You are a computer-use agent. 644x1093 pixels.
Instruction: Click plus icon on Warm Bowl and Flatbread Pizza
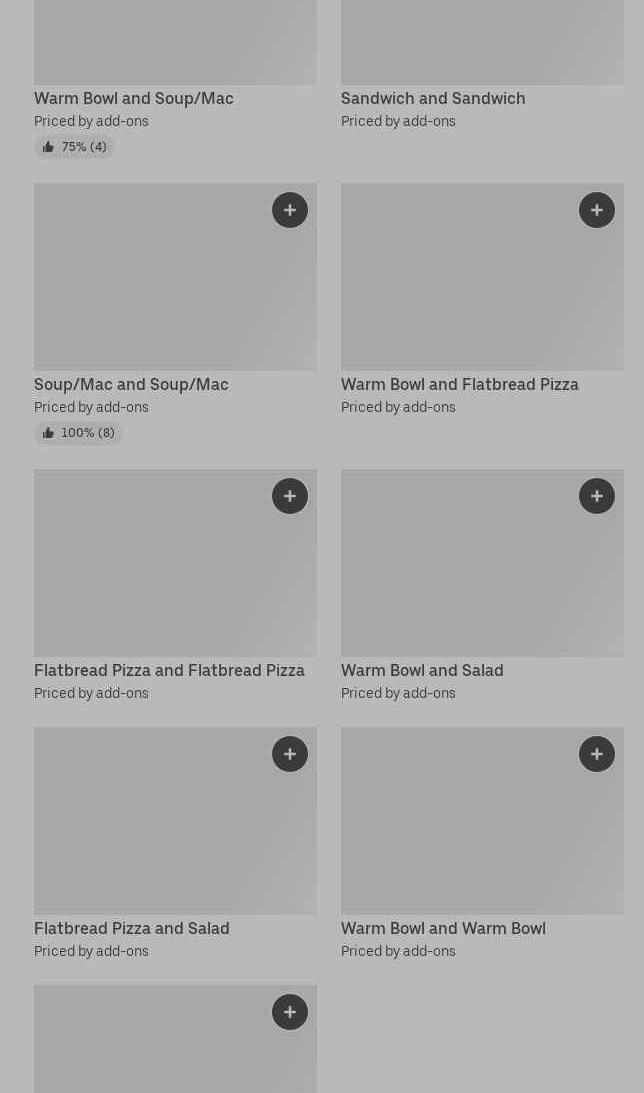[x=597, y=210]
